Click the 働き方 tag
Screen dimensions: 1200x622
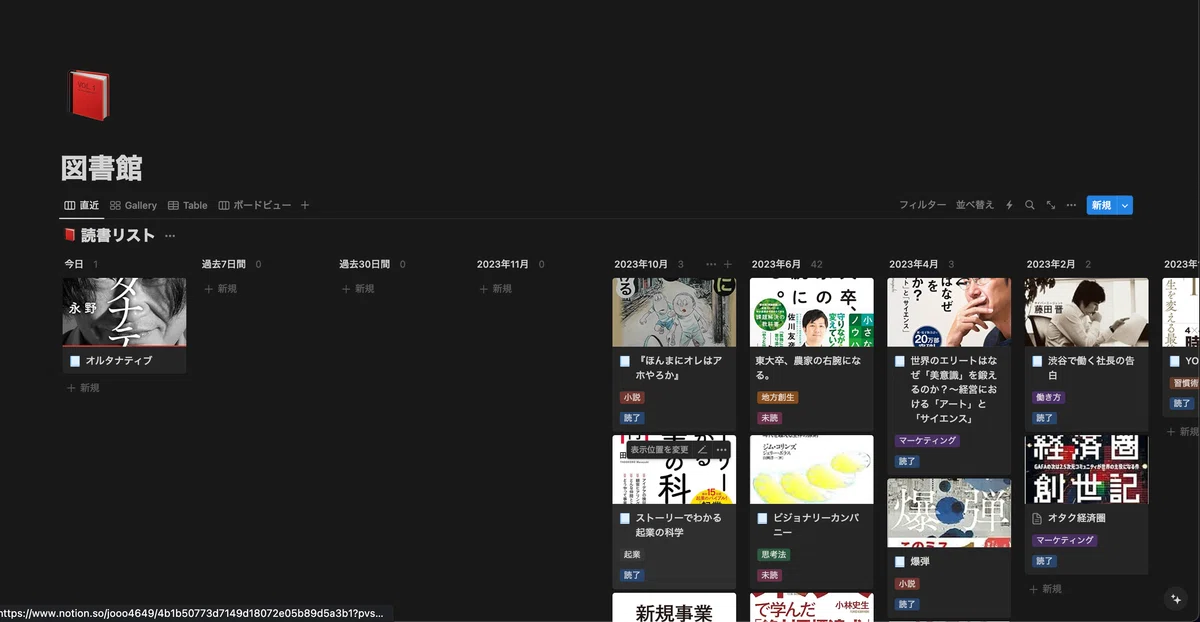(x=1048, y=397)
